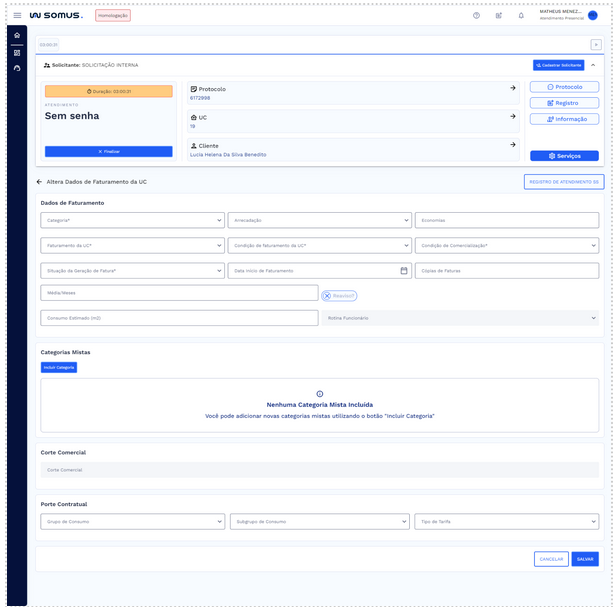This screenshot has height=607, width=613.
Task: Click the Consumo Estimado (m3) input field
Action: tap(179, 318)
